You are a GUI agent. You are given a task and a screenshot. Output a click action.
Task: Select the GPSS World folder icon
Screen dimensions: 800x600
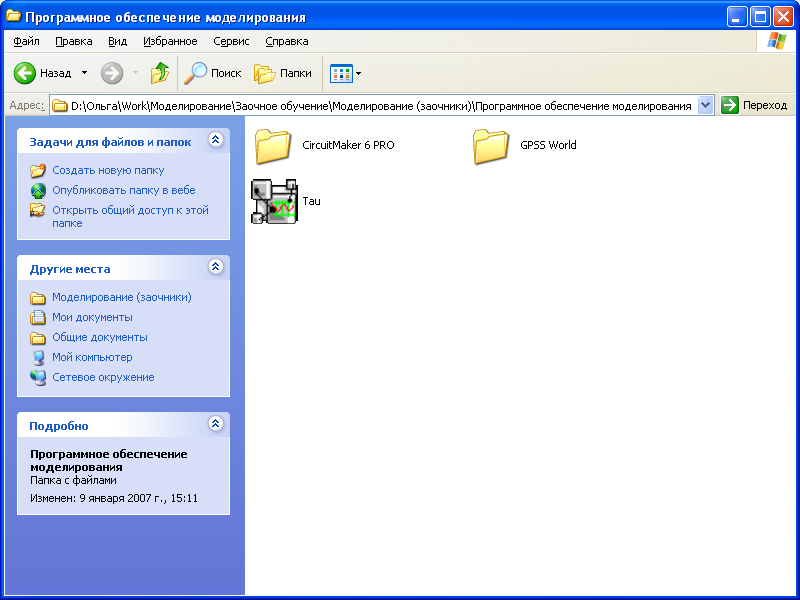(490, 146)
